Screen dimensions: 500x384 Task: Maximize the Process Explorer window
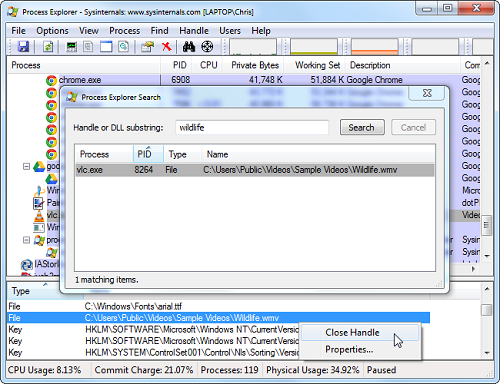pos(448,8)
